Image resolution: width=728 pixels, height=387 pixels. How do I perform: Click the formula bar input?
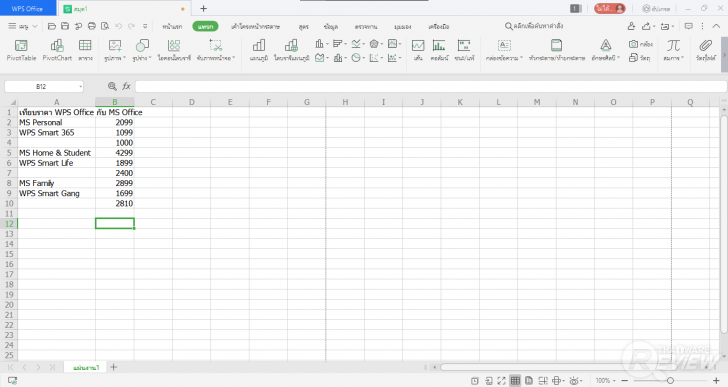click(431, 86)
